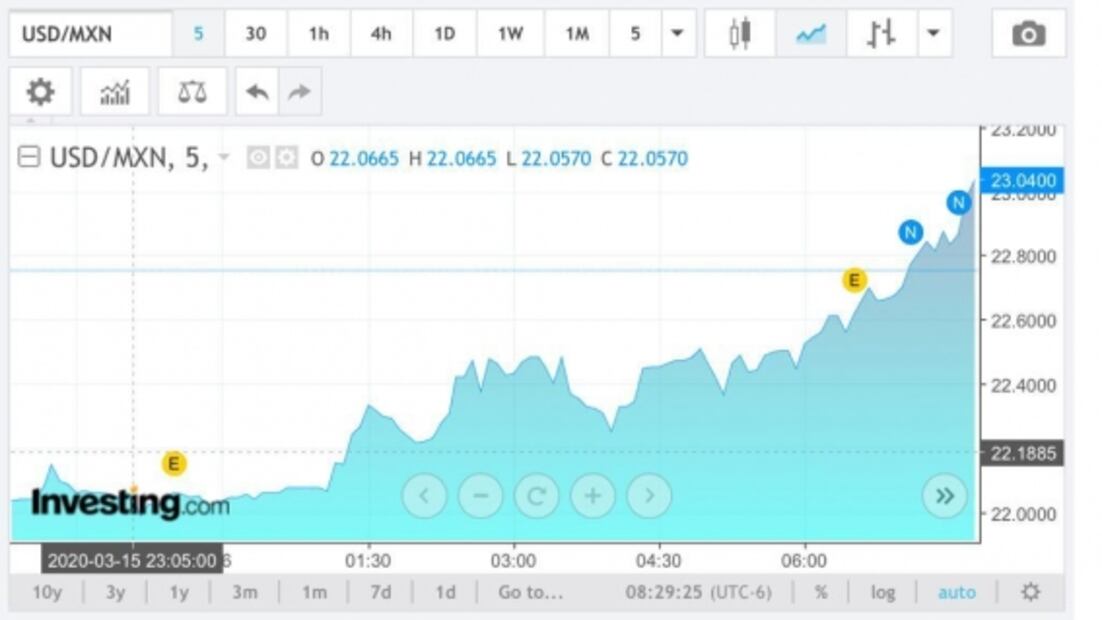Take a chart snapshot with the camera icon
This screenshot has width=1102, height=620.
click(x=1030, y=33)
